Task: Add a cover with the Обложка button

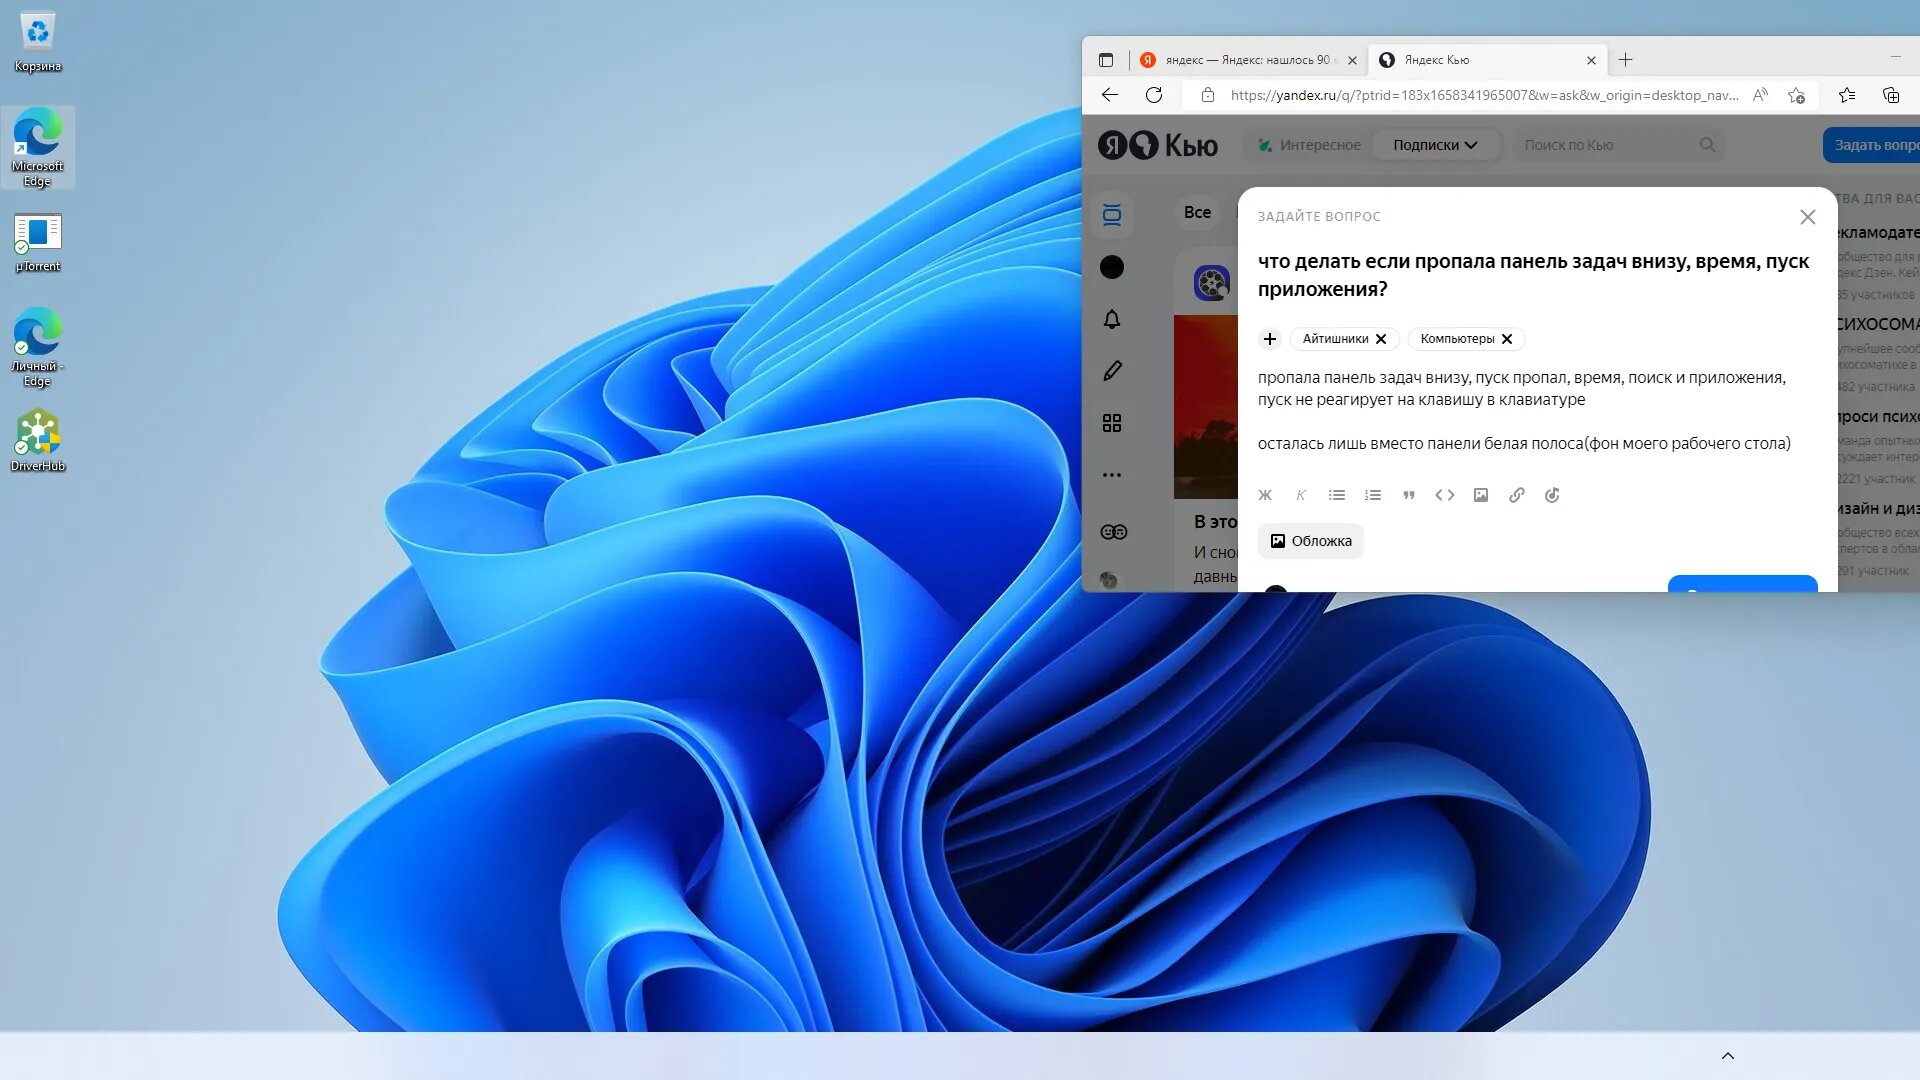Action: tap(1311, 541)
